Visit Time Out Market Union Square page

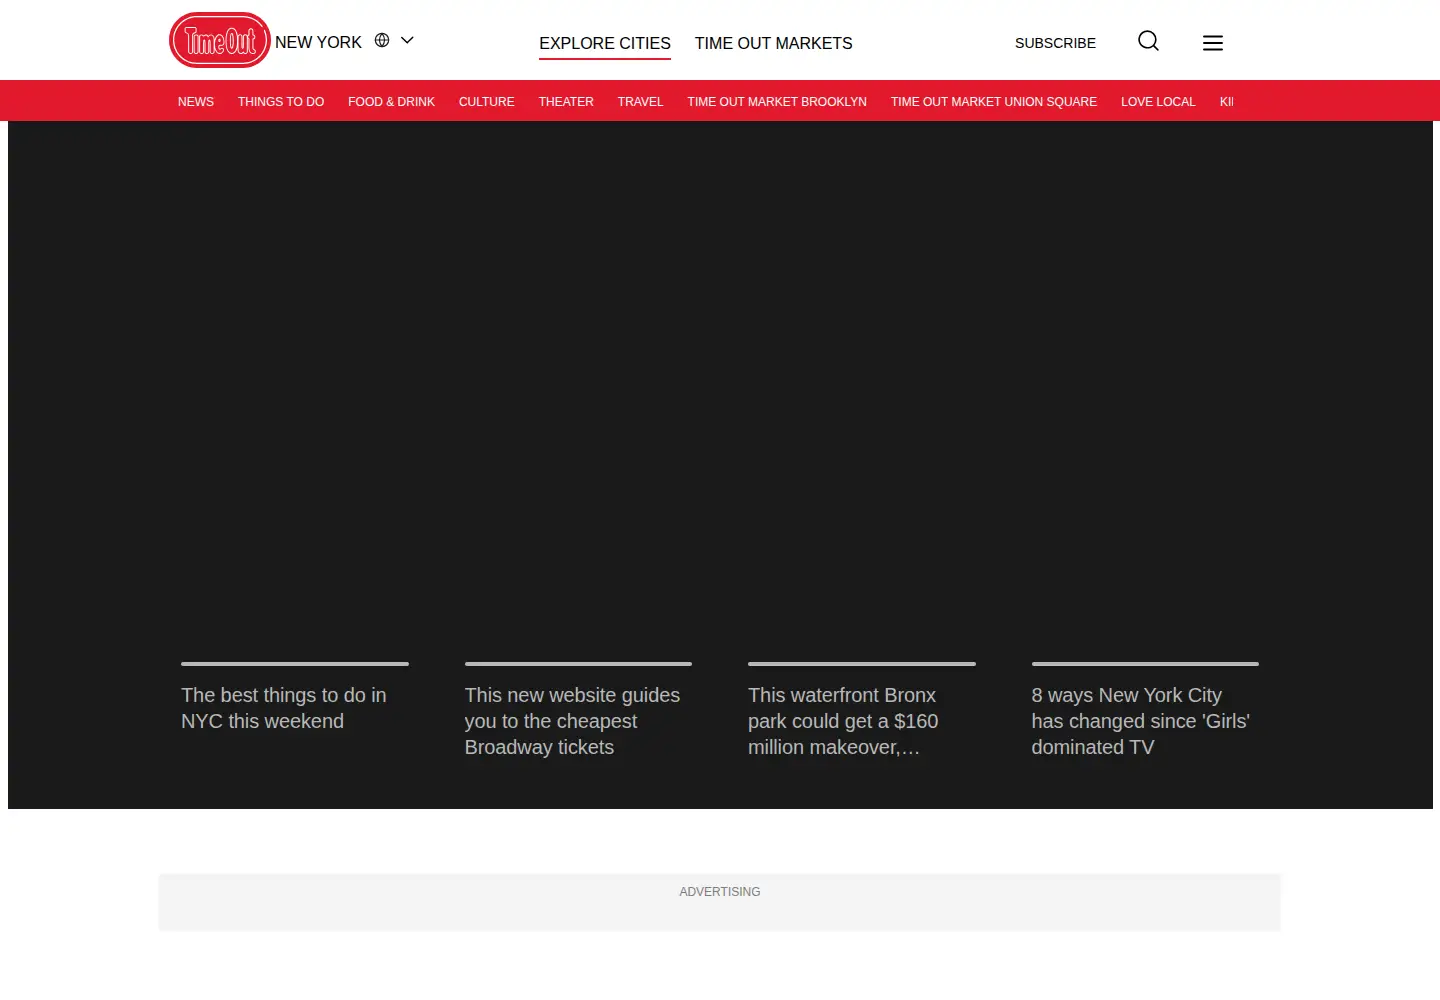[994, 102]
